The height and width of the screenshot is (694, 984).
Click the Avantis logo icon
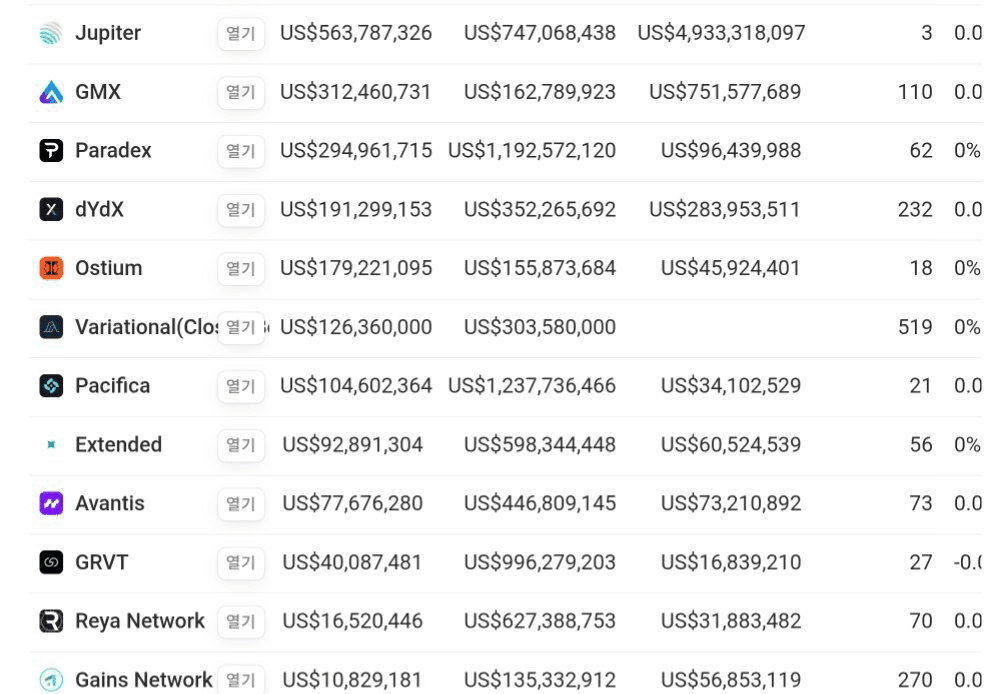[51, 504]
